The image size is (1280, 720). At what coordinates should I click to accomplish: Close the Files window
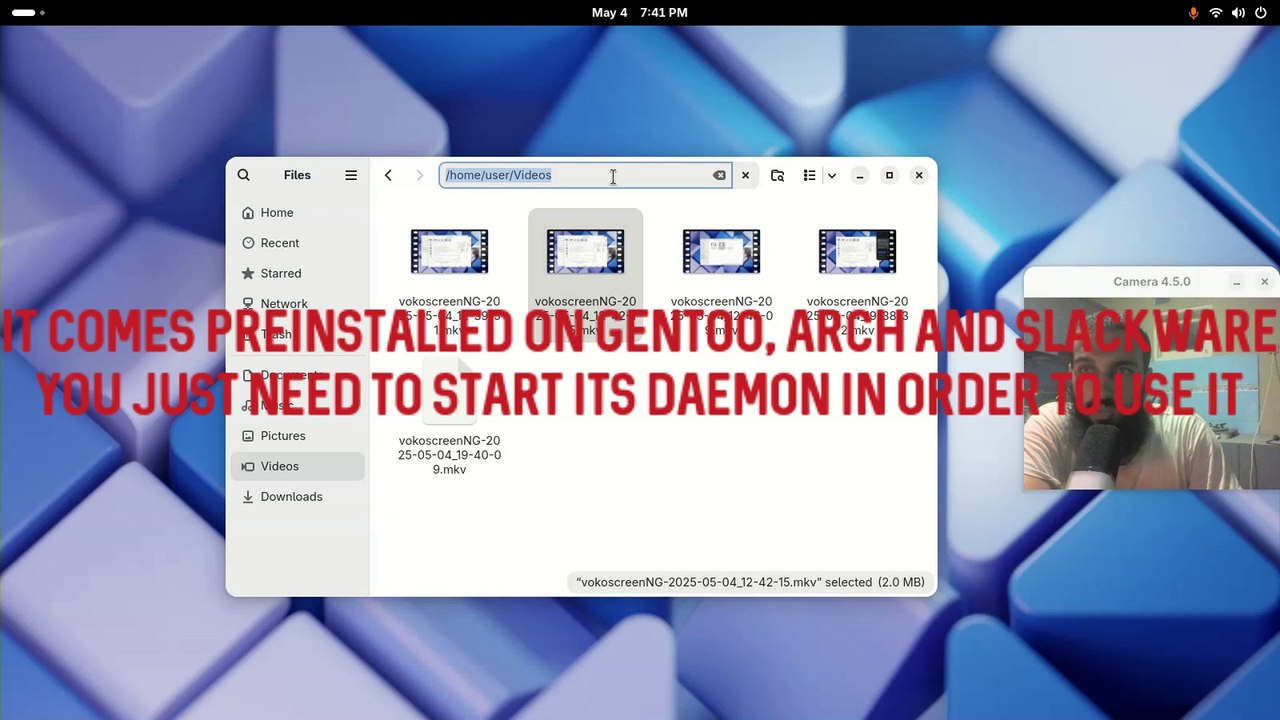pos(919,175)
